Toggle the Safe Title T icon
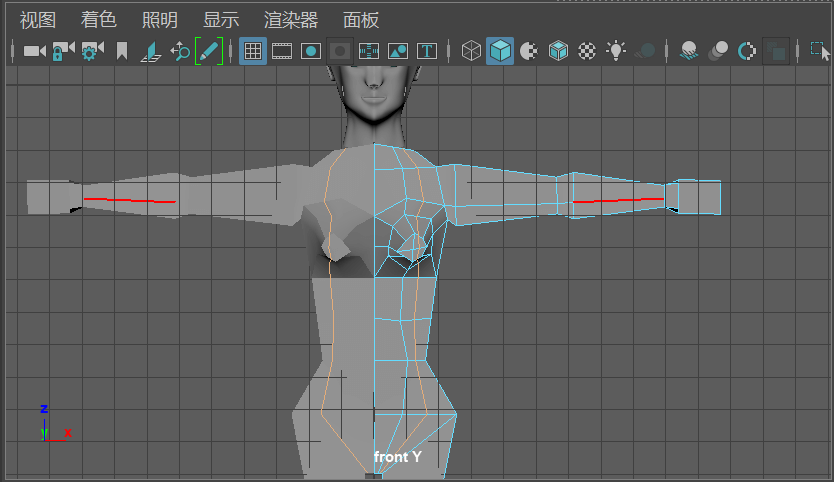The width and height of the screenshot is (834, 482). pos(427,51)
